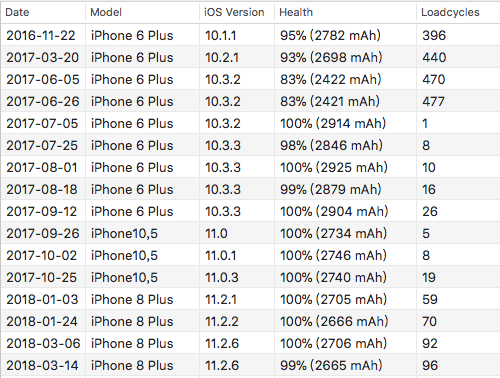Screen dimensions: 500x378
Task: Select first iPhone10,5 row dated 2017-09-26
Action: coord(250,233)
